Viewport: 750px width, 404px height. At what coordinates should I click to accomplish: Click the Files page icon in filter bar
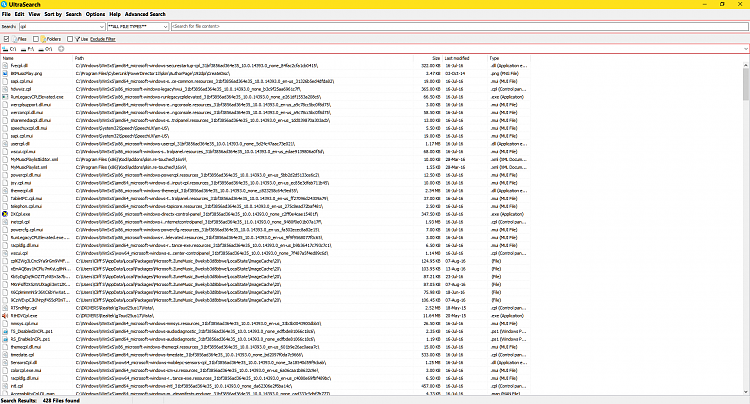coord(14,39)
